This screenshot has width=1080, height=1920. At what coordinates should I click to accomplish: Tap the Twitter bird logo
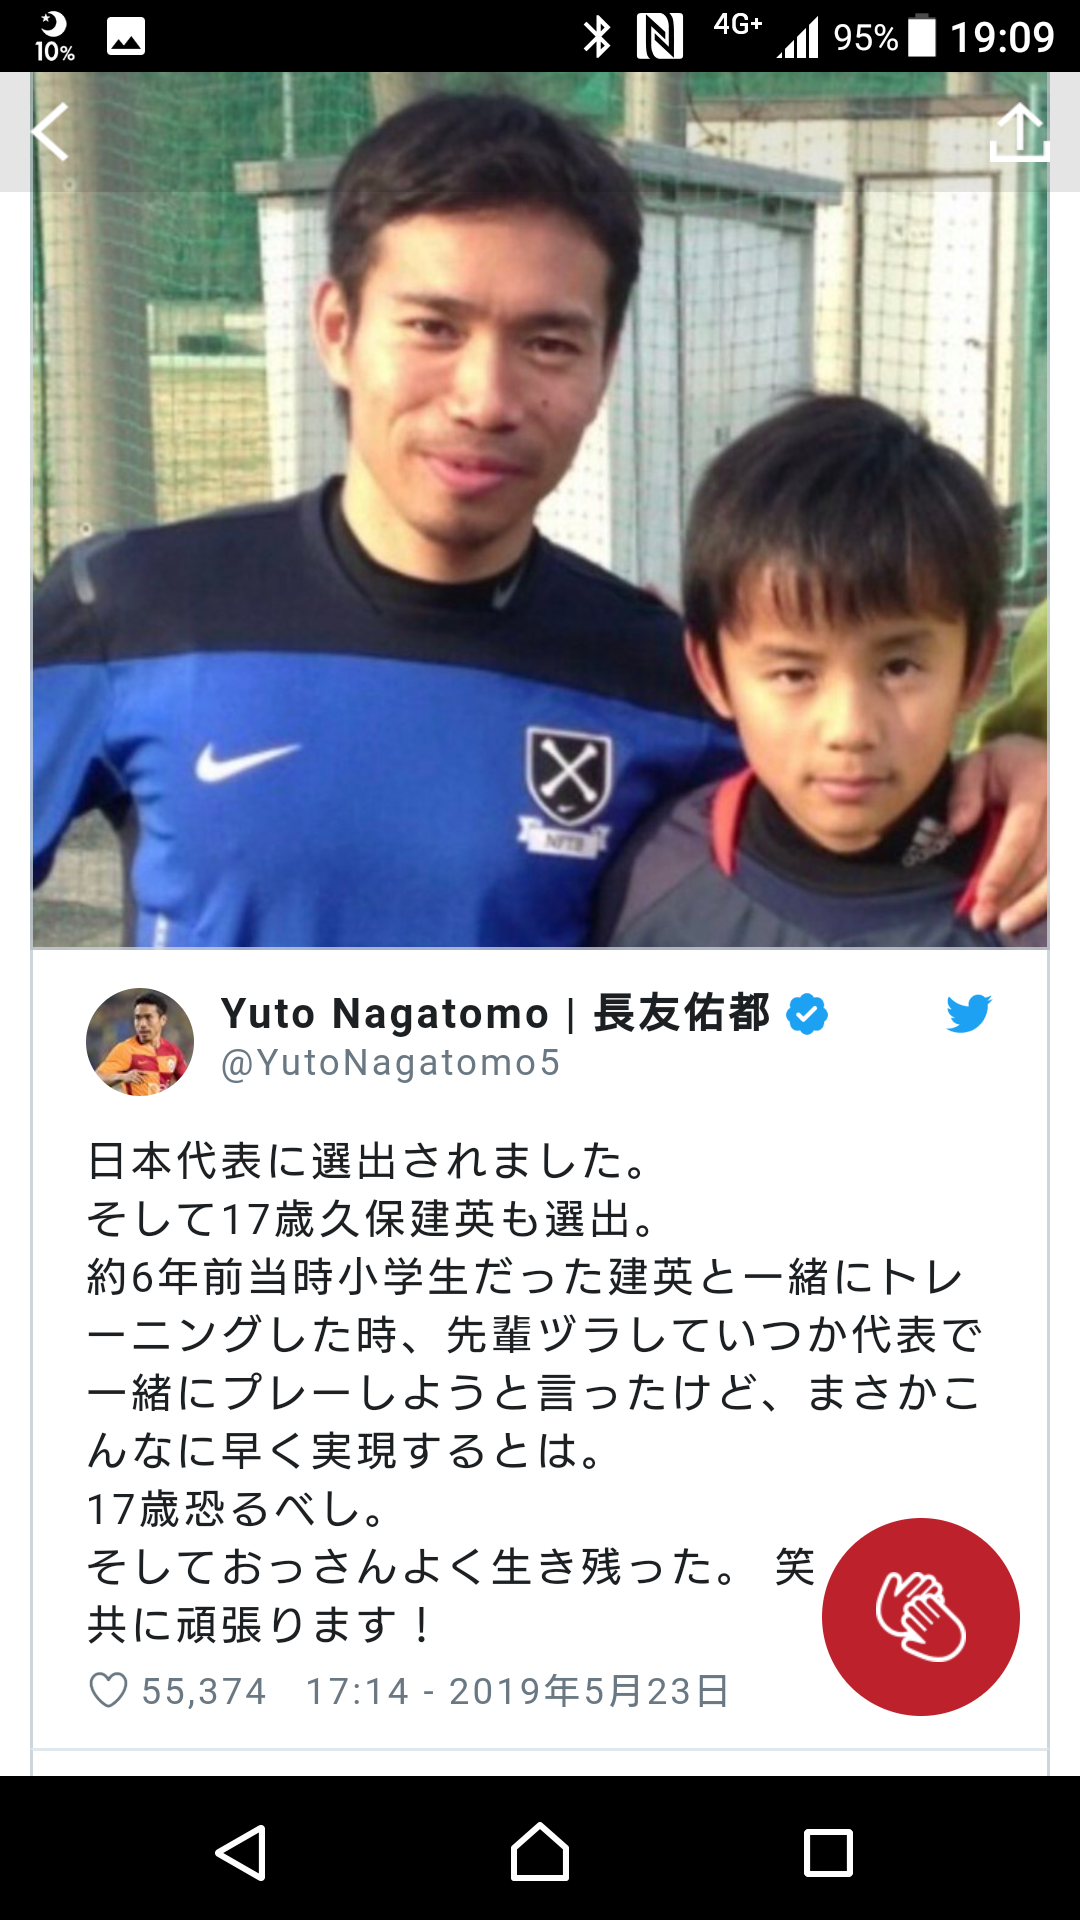969,1013
